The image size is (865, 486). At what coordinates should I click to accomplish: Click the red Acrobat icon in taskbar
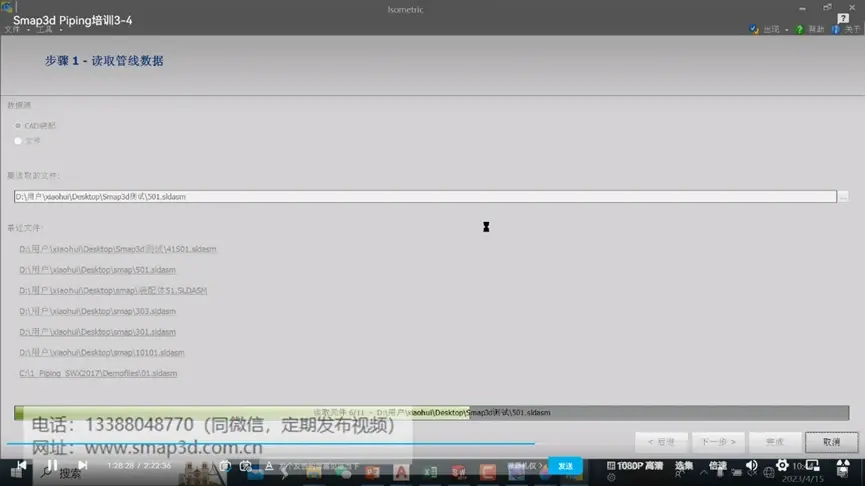point(401,472)
